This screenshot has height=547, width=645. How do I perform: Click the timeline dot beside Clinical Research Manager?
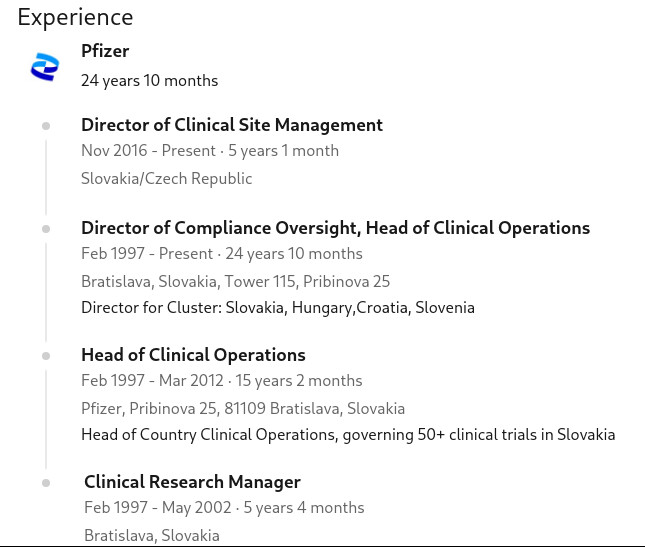click(46, 482)
